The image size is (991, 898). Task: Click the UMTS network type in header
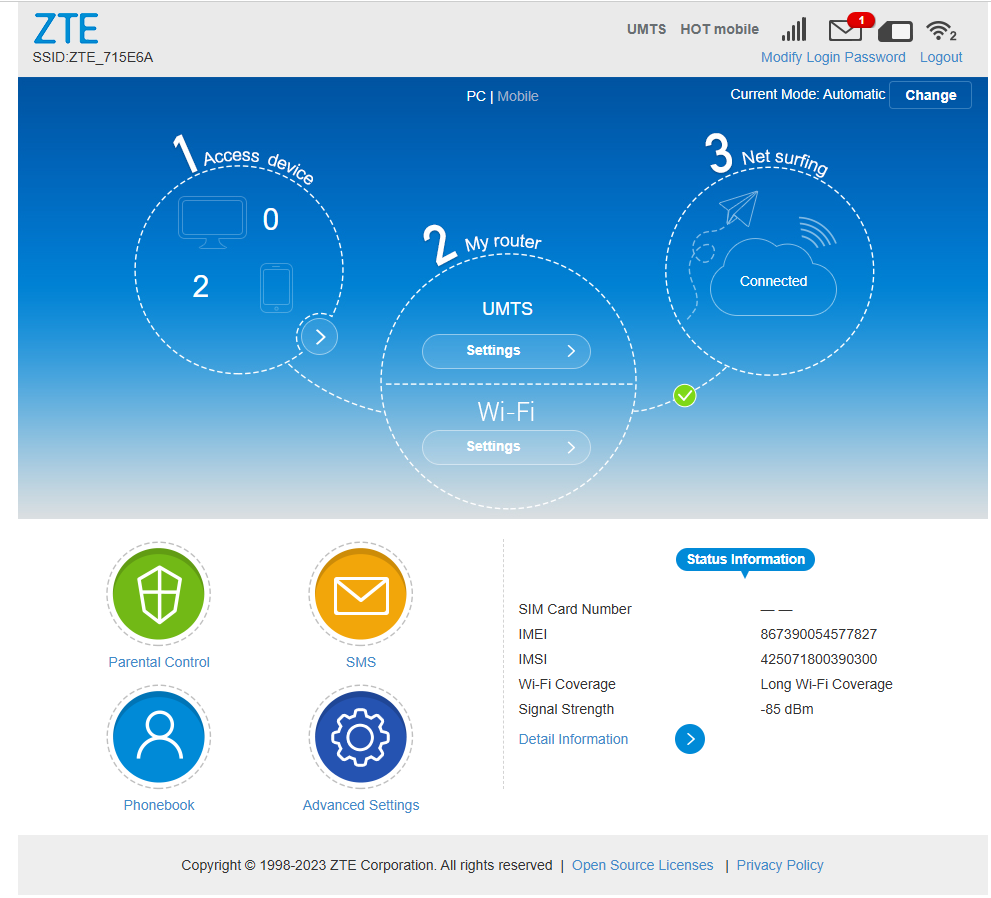pos(647,29)
